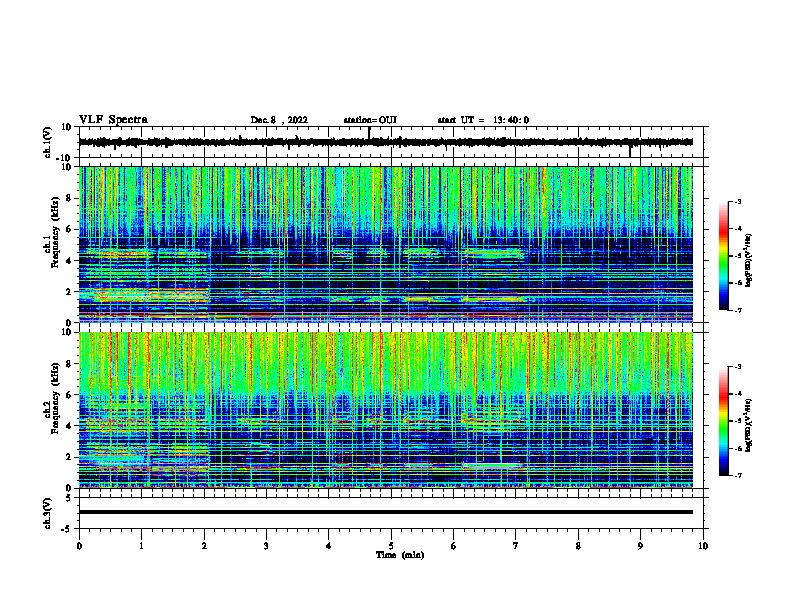Click the 8 kHz tick of ch.1 spectrogram
Screen dimensions: 792x612
point(69,198)
